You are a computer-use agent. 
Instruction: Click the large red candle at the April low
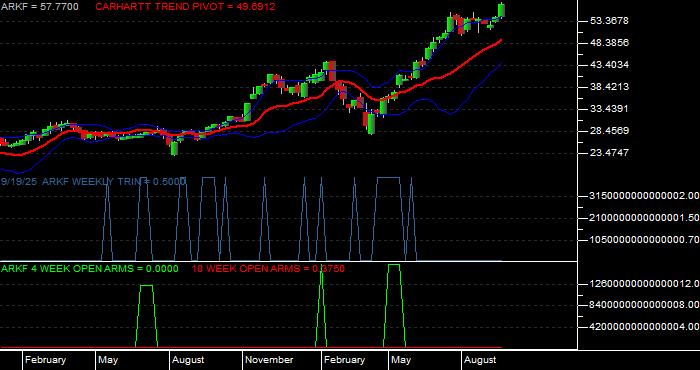pos(366,118)
